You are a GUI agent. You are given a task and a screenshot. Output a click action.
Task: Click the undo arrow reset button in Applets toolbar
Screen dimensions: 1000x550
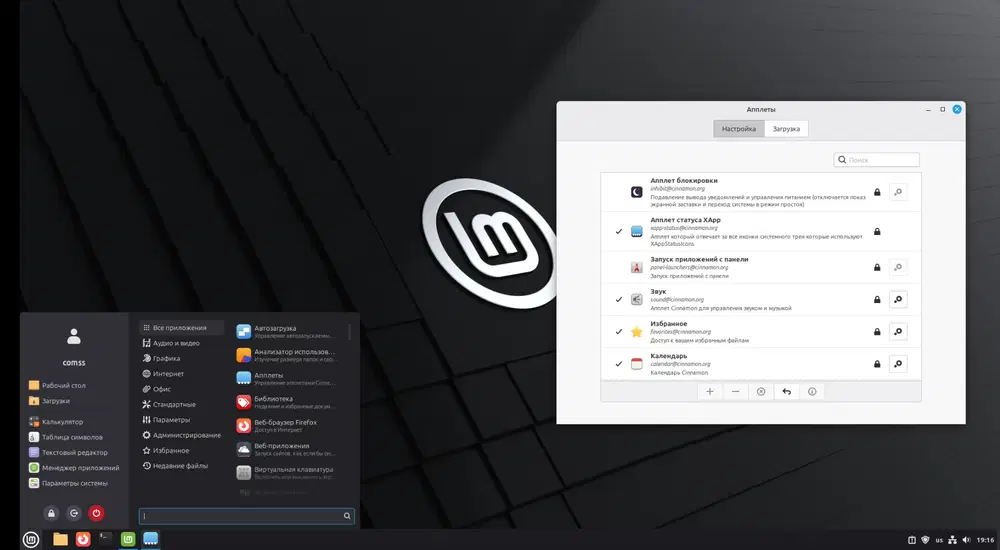click(786, 392)
